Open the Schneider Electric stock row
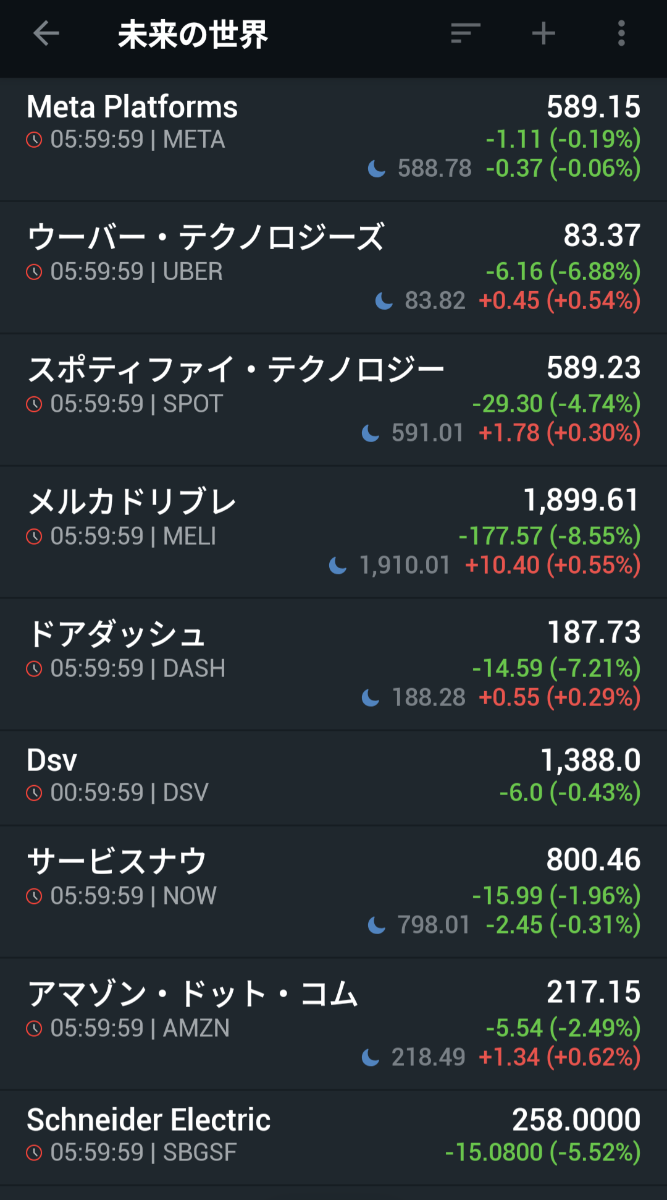This screenshot has height=1200, width=667. point(149,1119)
